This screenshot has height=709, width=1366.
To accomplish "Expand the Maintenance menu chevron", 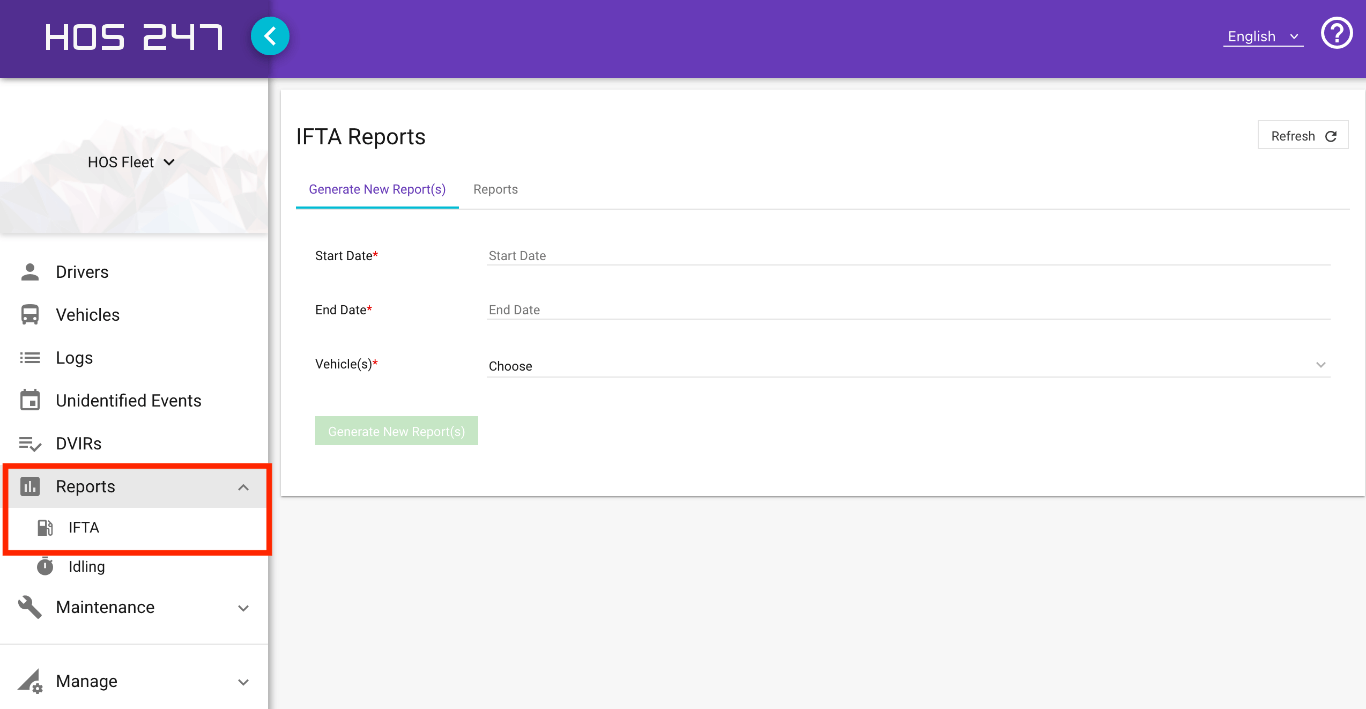I will point(243,608).
